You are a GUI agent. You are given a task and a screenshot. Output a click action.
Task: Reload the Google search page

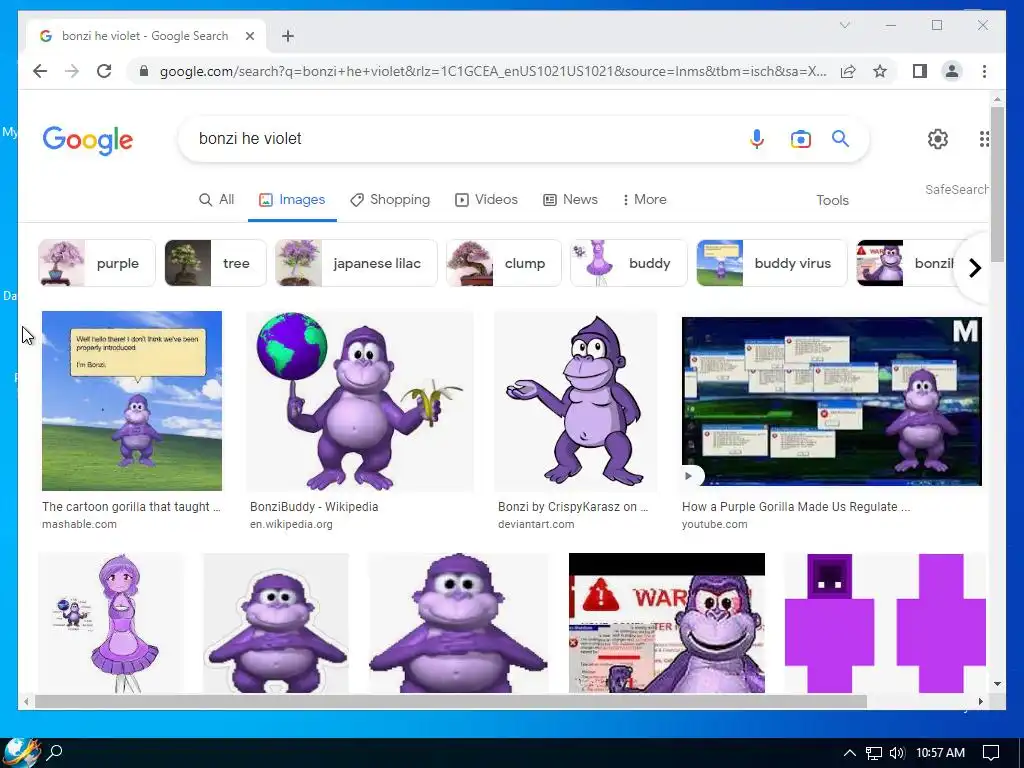[104, 71]
